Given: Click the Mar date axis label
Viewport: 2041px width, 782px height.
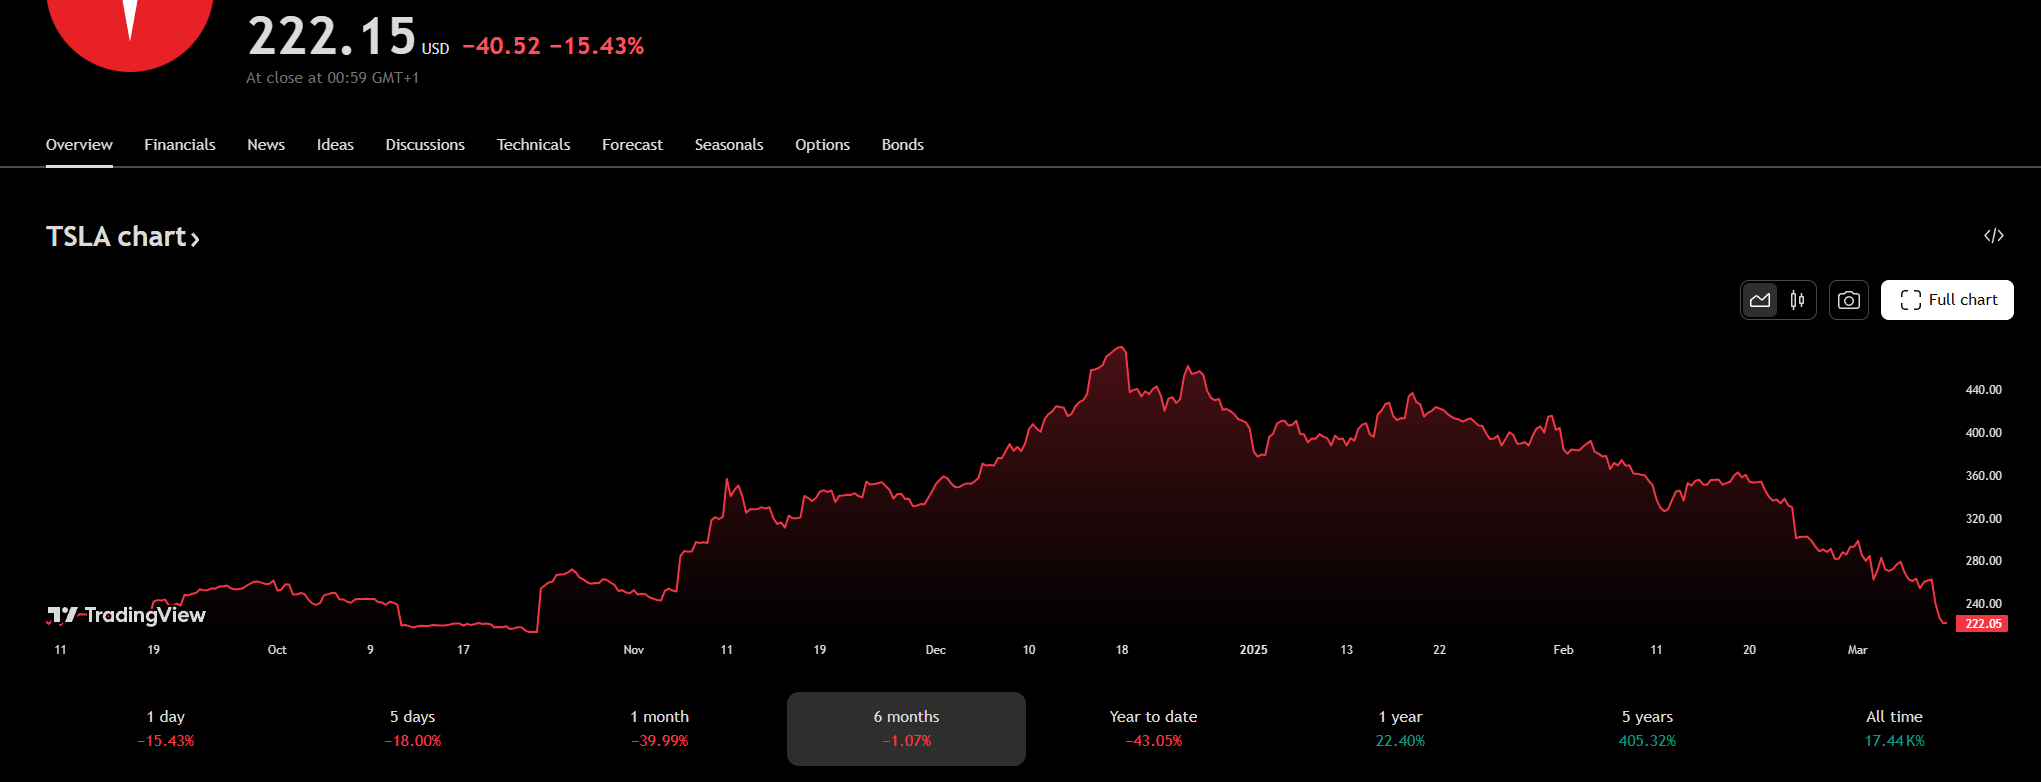Looking at the screenshot, I should 1858,650.
